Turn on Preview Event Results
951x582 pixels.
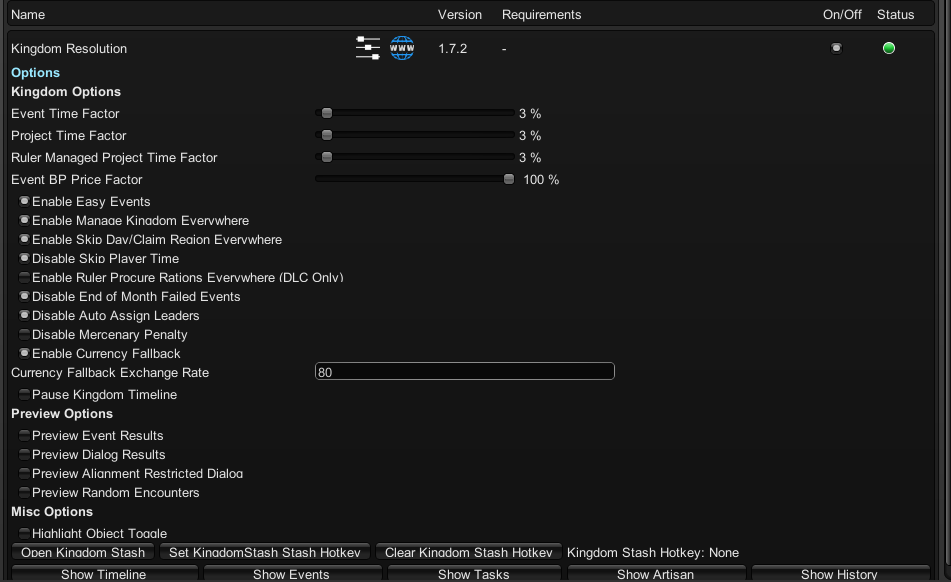[25, 436]
